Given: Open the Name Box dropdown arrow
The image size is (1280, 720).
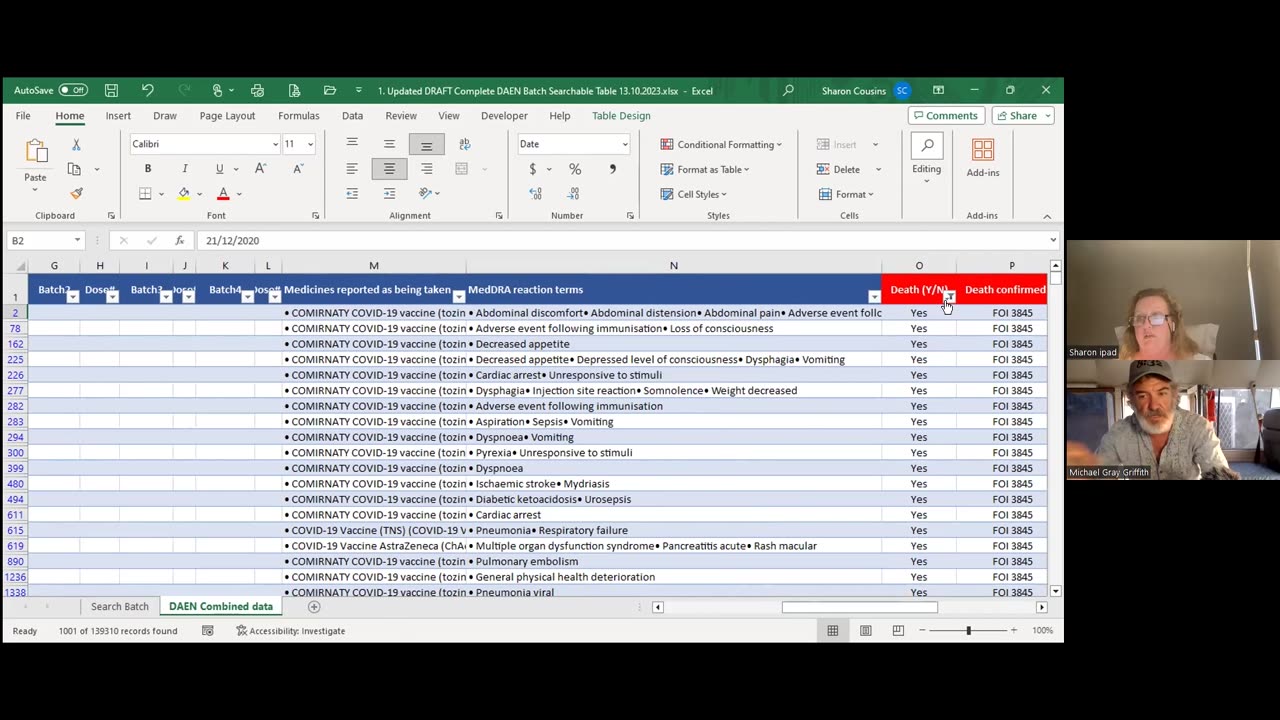Looking at the screenshot, I should pyautogui.click(x=77, y=240).
